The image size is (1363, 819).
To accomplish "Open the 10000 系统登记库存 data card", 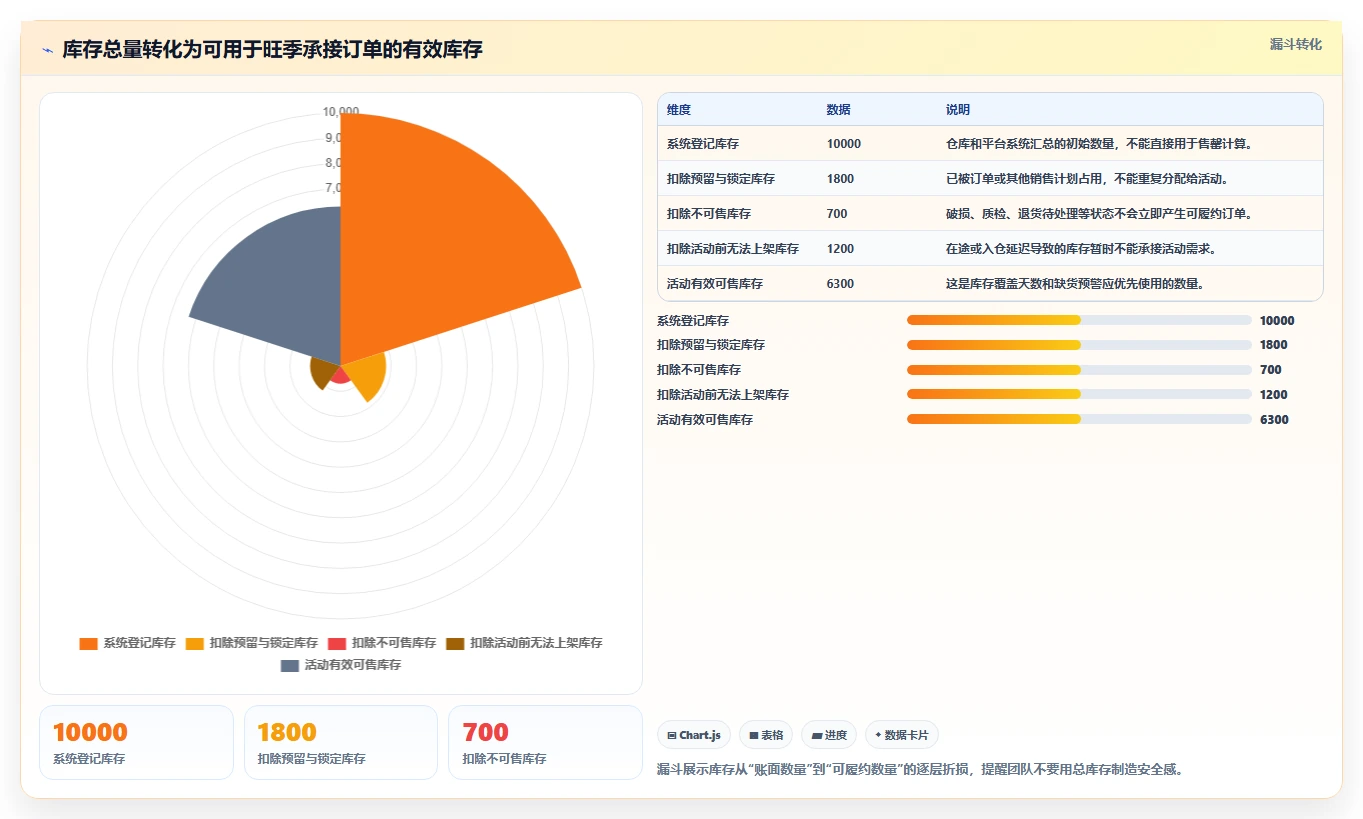I will click(x=136, y=742).
